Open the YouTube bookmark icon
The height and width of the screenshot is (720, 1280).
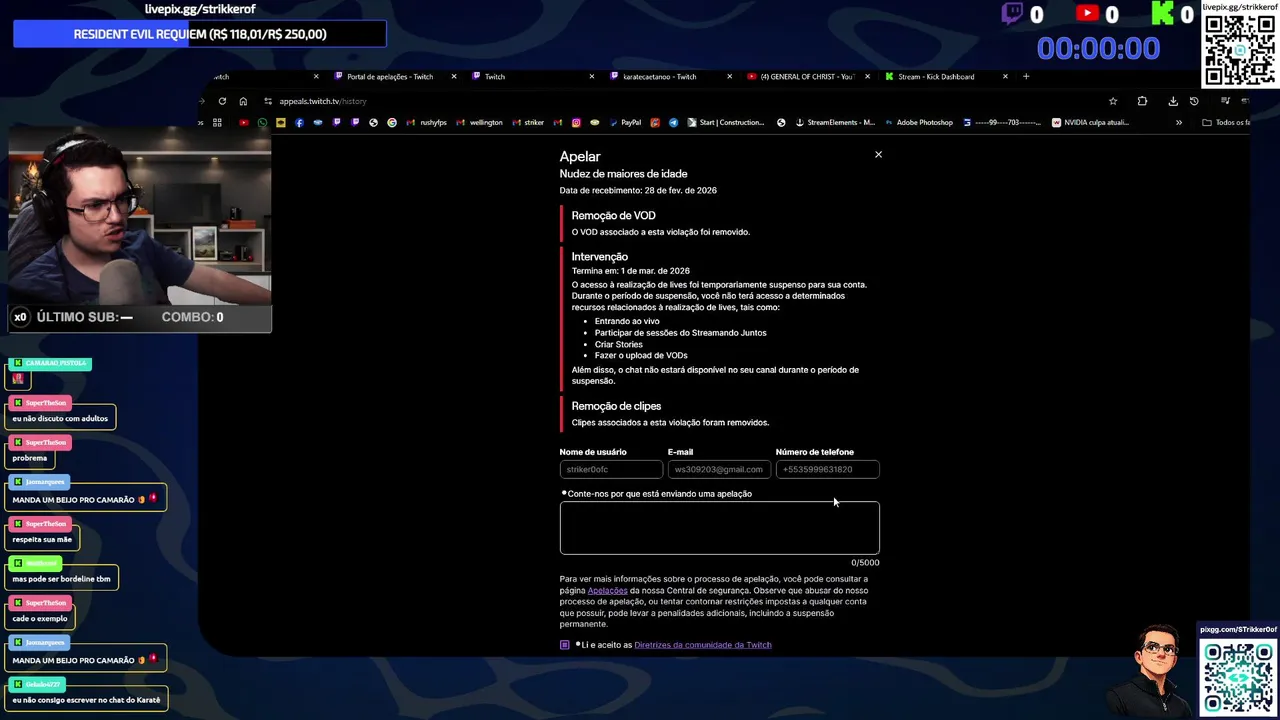tap(244, 122)
